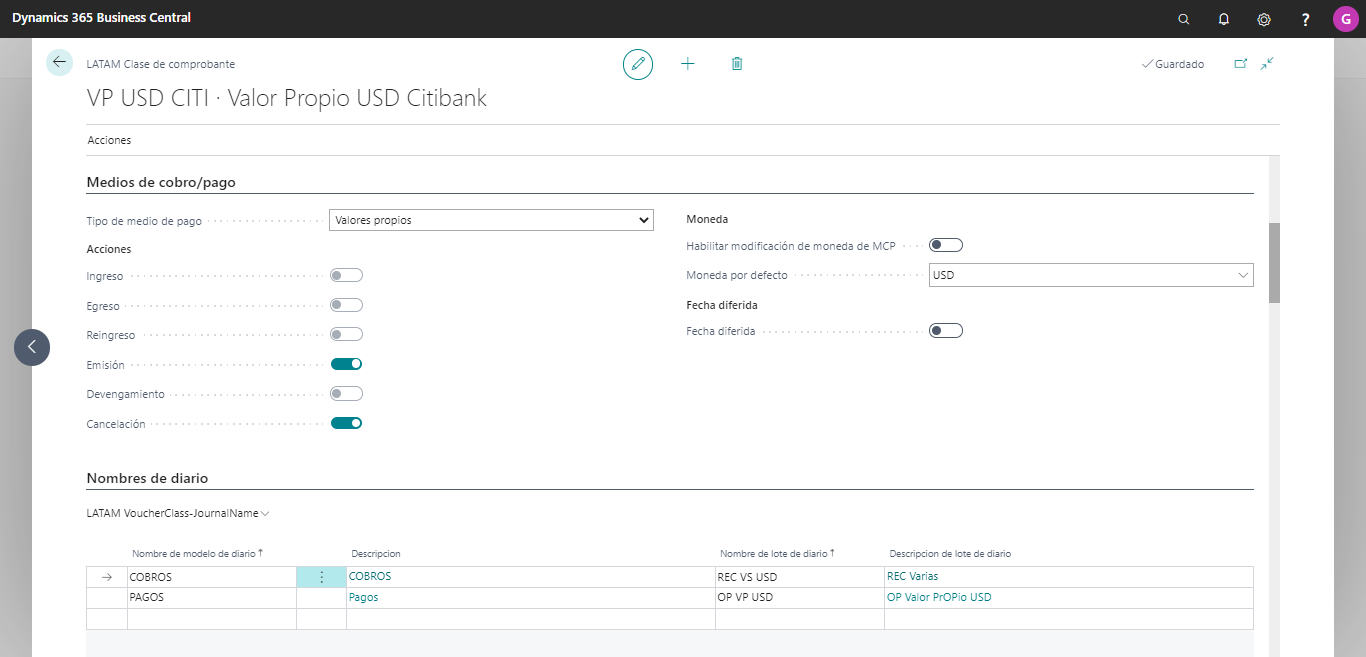This screenshot has width=1366, height=657.
Task: Open user account avatar G
Action: click(1345, 19)
